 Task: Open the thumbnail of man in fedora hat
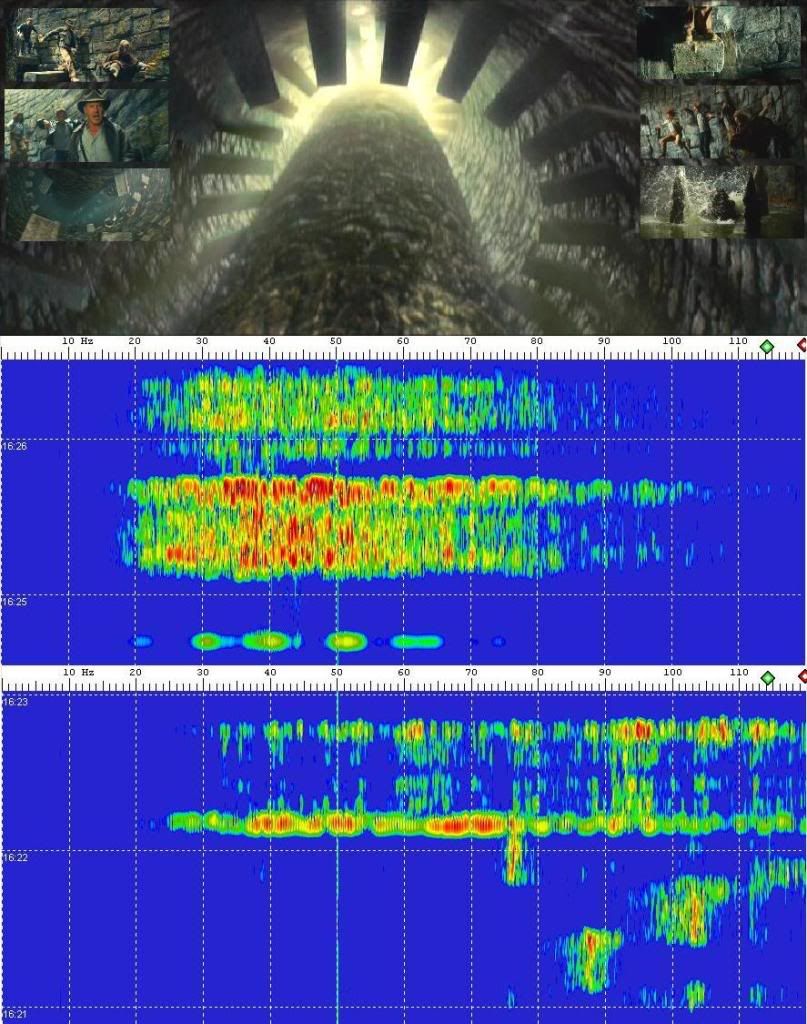(87, 125)
